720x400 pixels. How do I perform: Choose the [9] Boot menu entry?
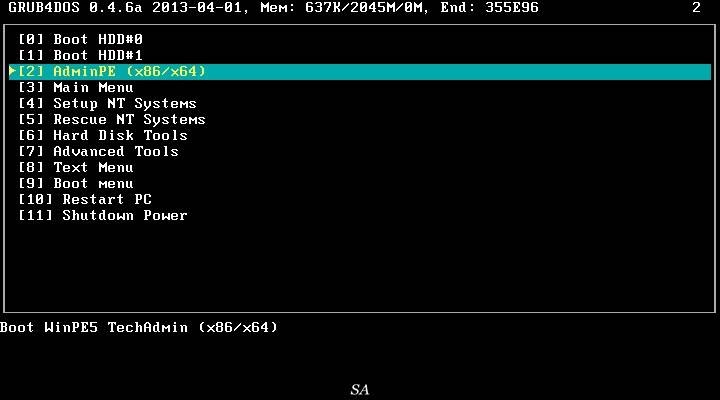[x=76, y=184]
